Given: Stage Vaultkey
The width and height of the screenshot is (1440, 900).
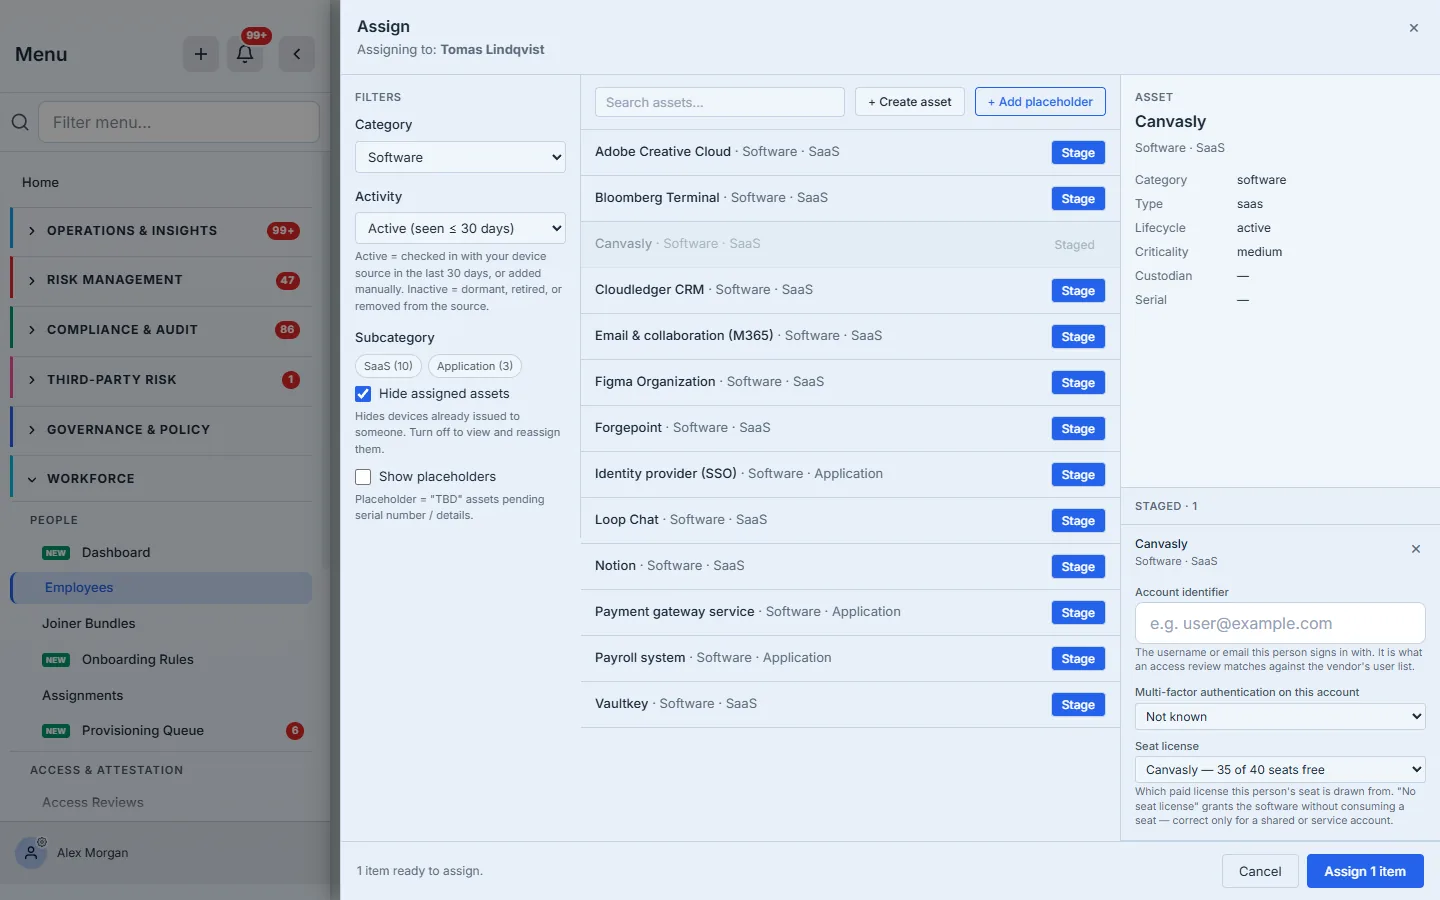Looking at the screenshot, I should [1078, 705].
